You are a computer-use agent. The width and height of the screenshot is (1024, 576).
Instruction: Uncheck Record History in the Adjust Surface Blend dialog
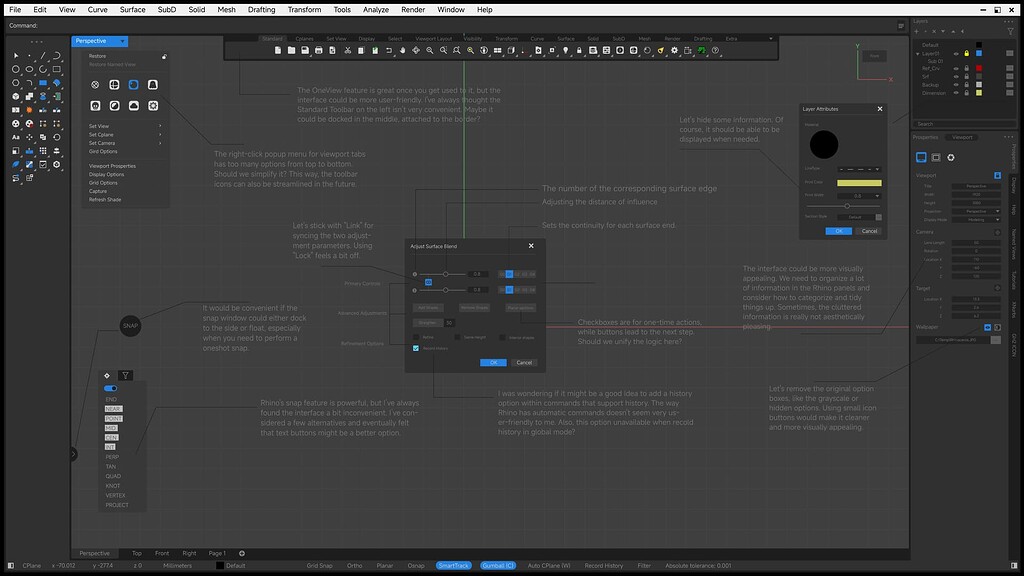pyautogui.click(x=415, y=348)
